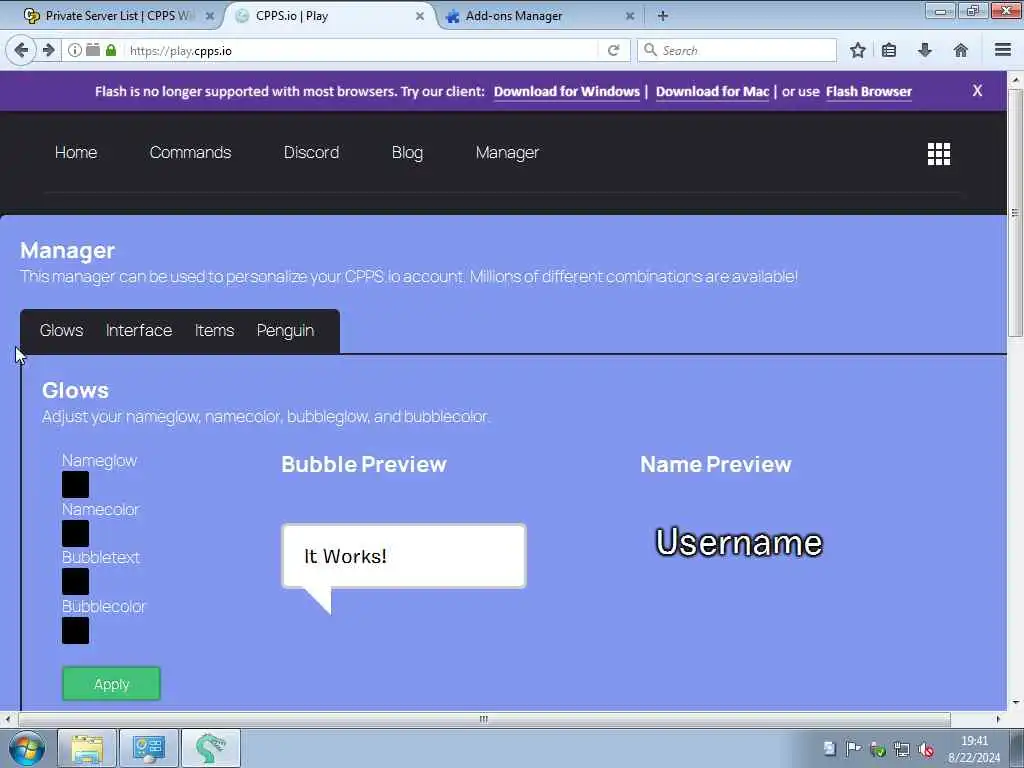This screenshot has width=1024, height=768.
Task: Bookmark this page with the star icon
Action: [x=857, y=50]
